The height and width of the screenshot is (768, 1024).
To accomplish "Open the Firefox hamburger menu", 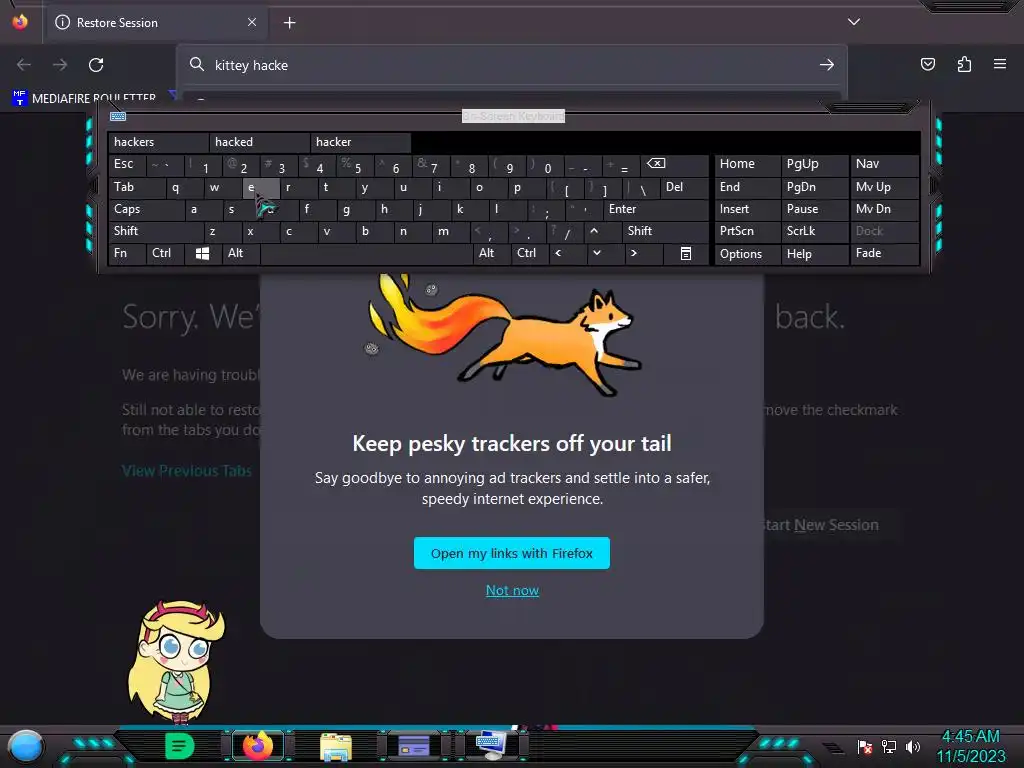I will pos(1000,64).
